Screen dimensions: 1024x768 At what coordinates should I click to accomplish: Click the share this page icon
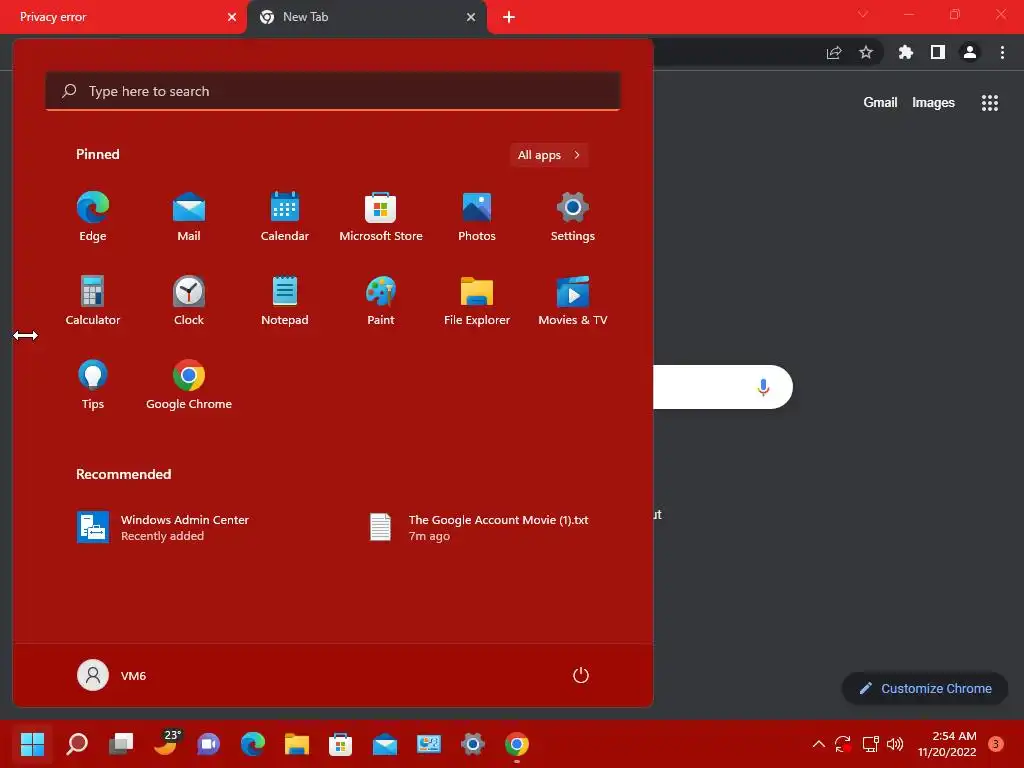coord(834,52)
